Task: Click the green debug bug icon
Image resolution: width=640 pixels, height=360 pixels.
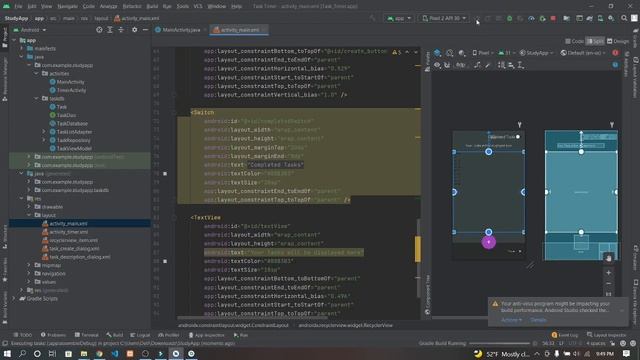Action: [509, 18]
